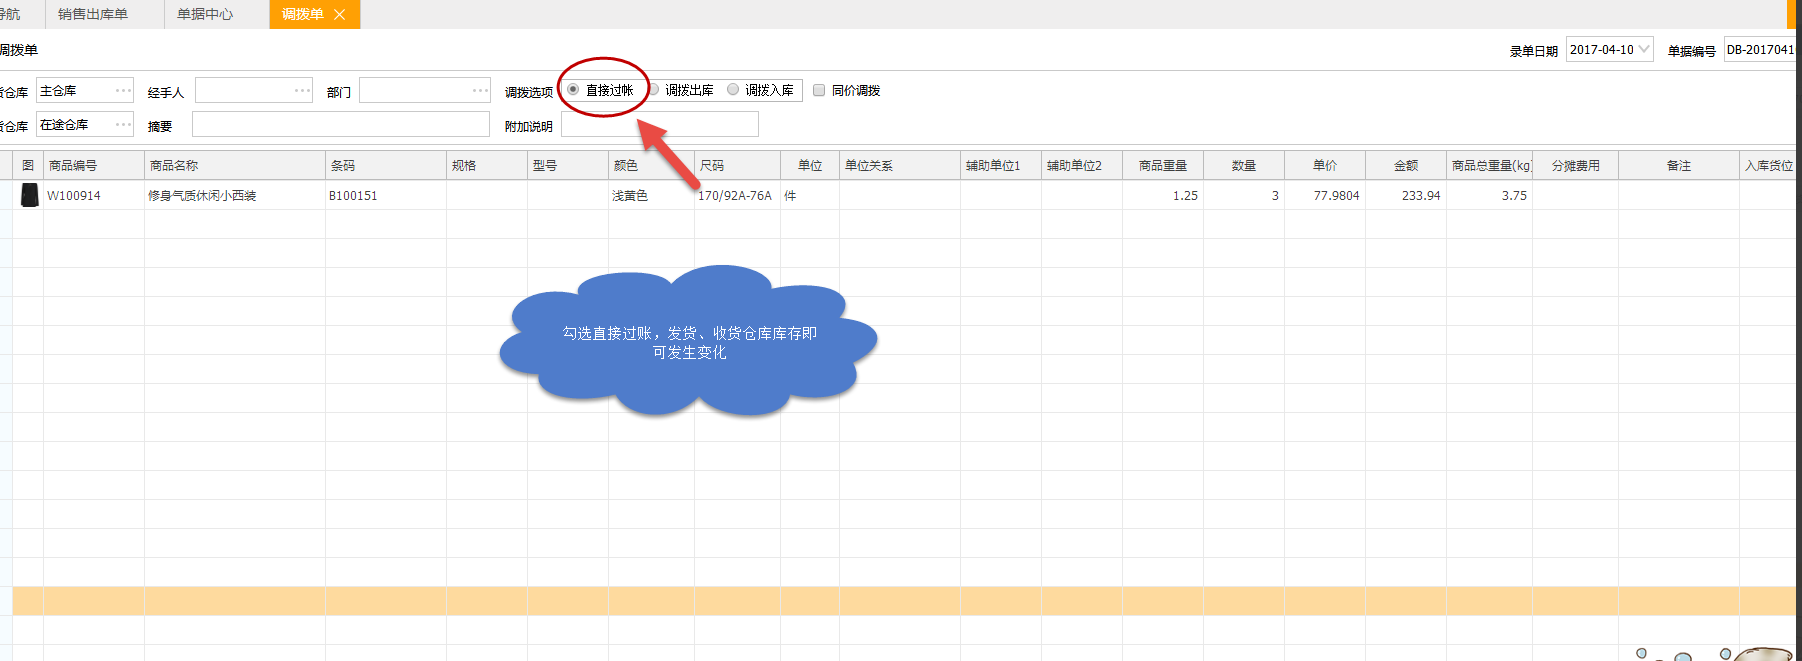Click the 型号 column header

coord(568,165)
